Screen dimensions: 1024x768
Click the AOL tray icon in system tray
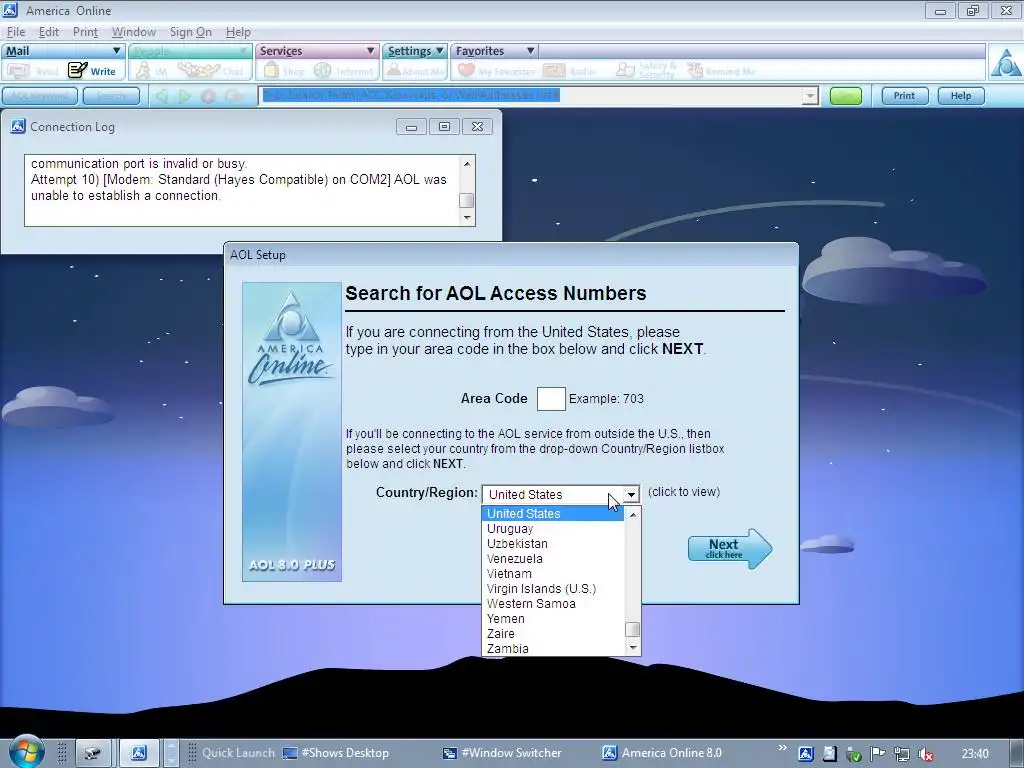point(806,754)
